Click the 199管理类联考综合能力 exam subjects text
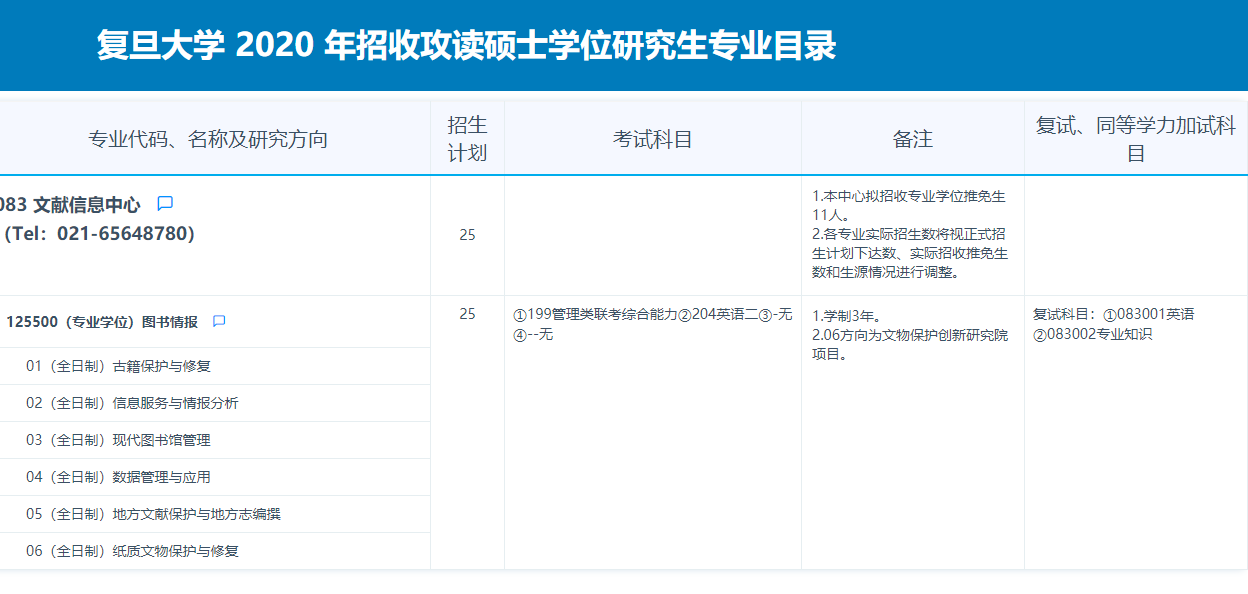This screenshot has height=594, width=1248. (x=651, y=324)
